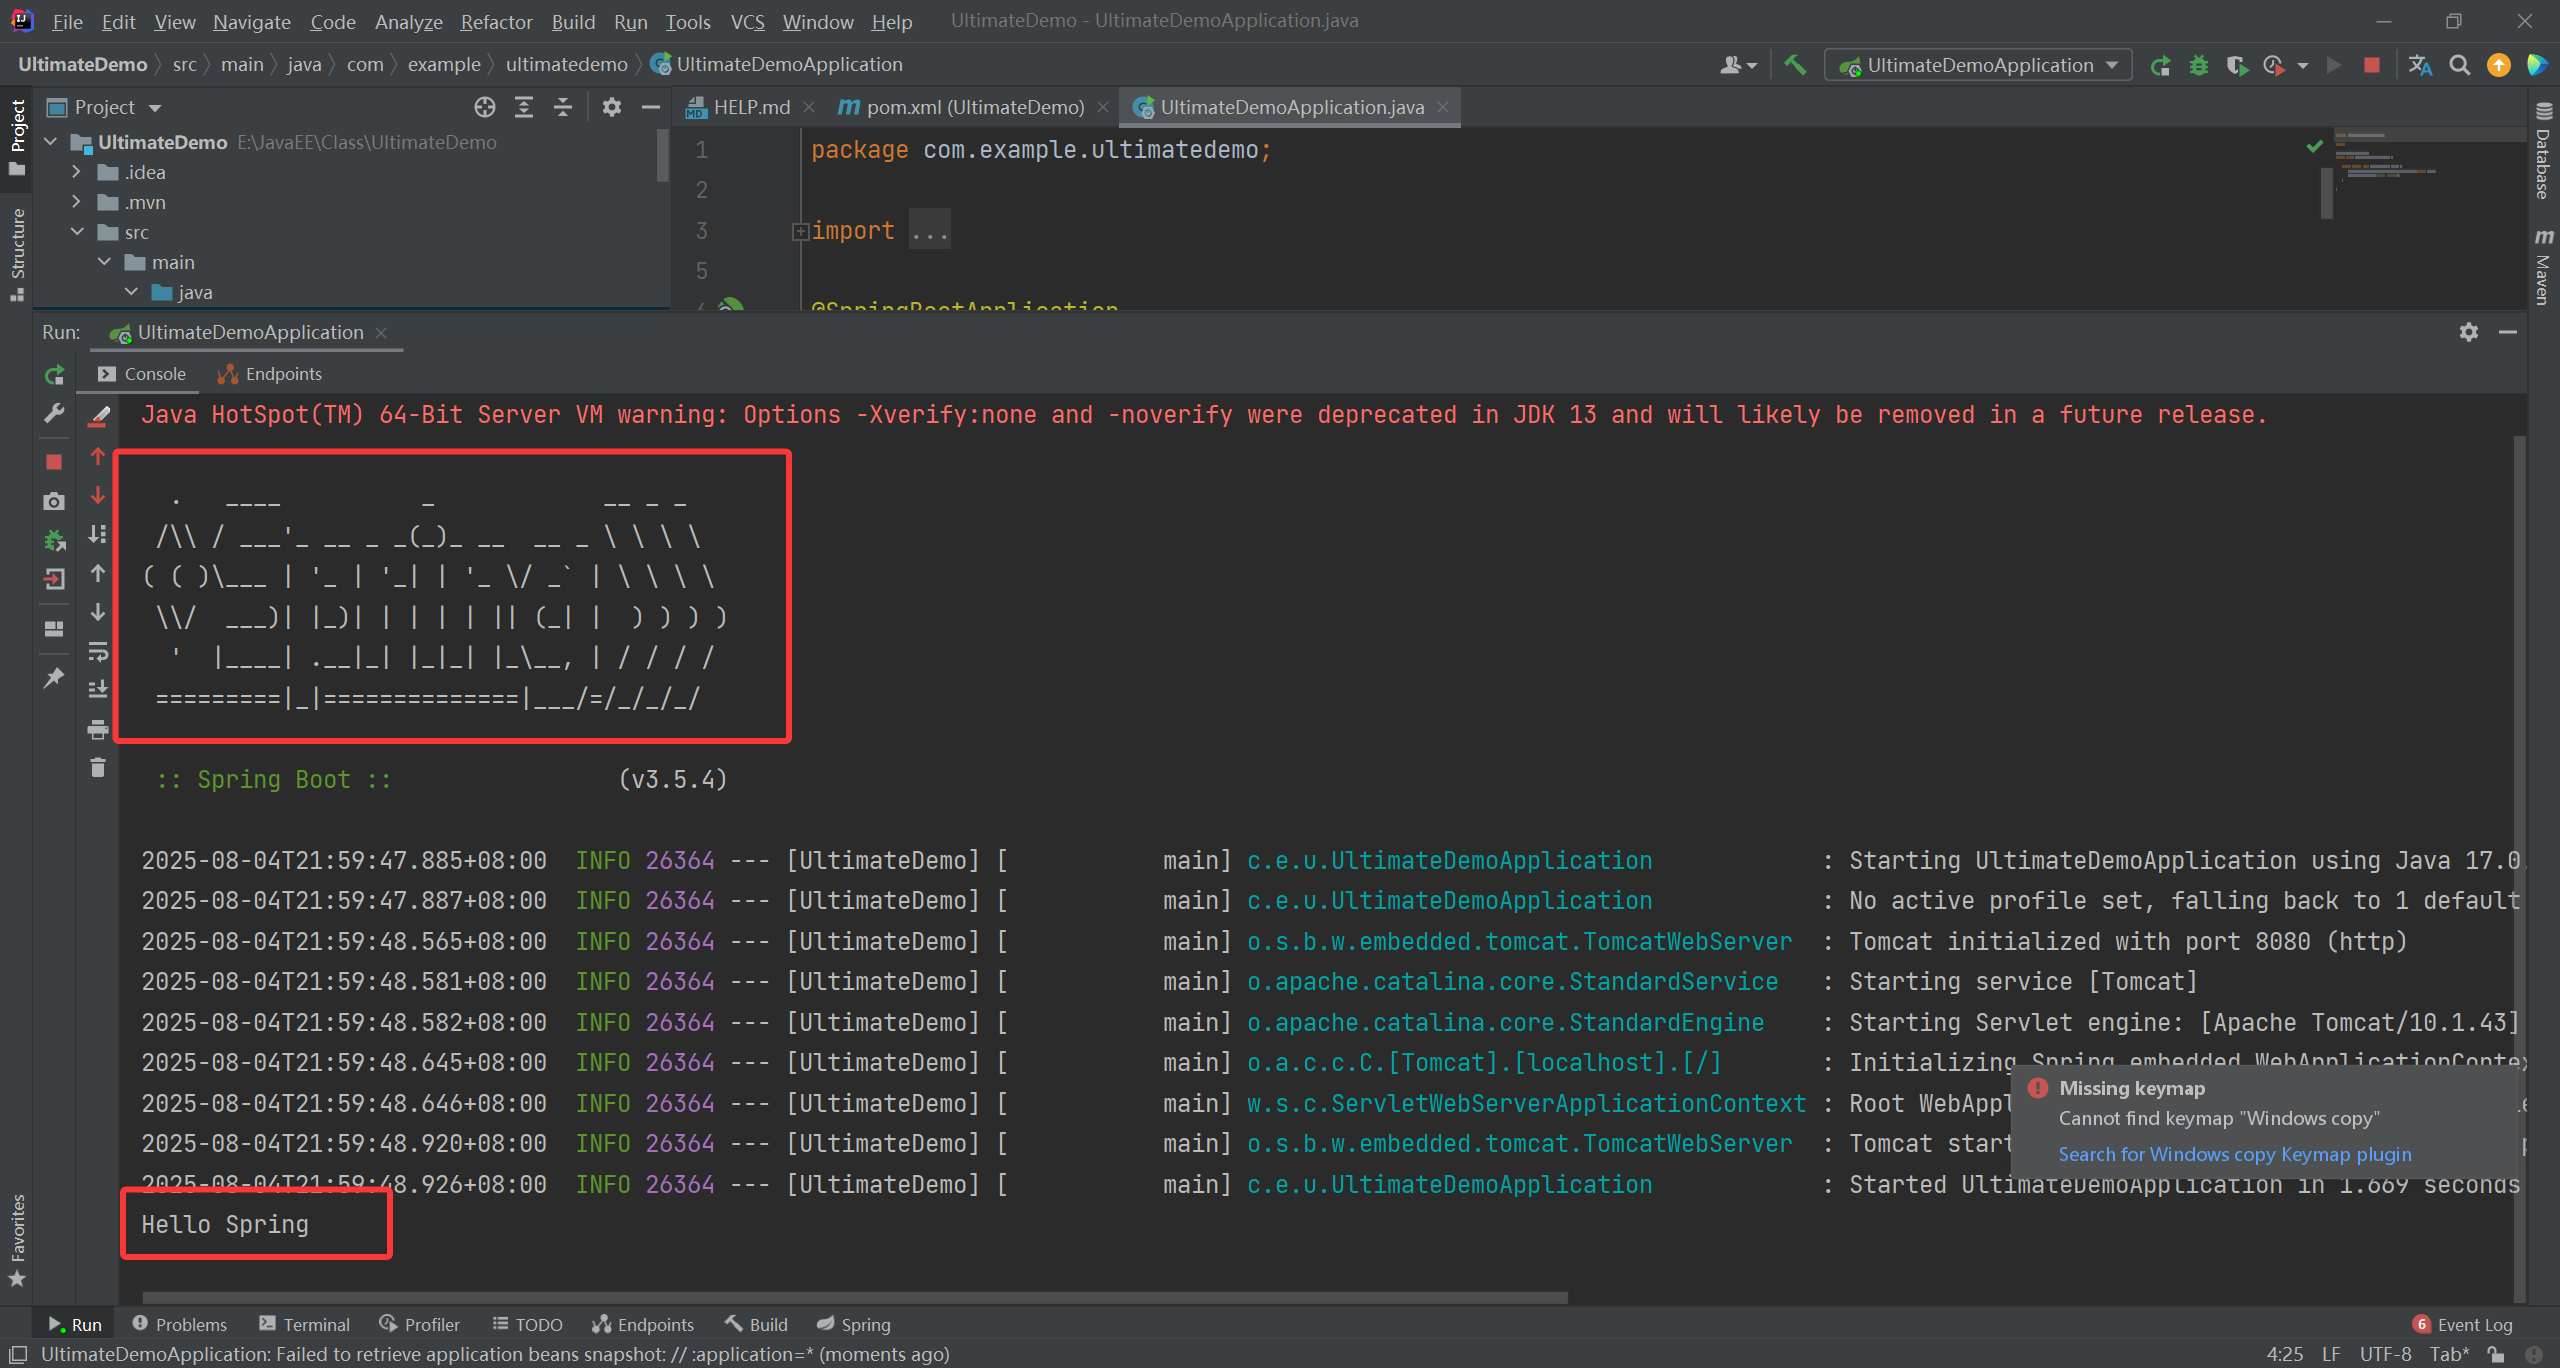Image resolution: width=2560 pixels, height=1368 pixels.
Task: Switch to the pom.xml (UltimateDemo) editor tab
Action: point(973,107)
